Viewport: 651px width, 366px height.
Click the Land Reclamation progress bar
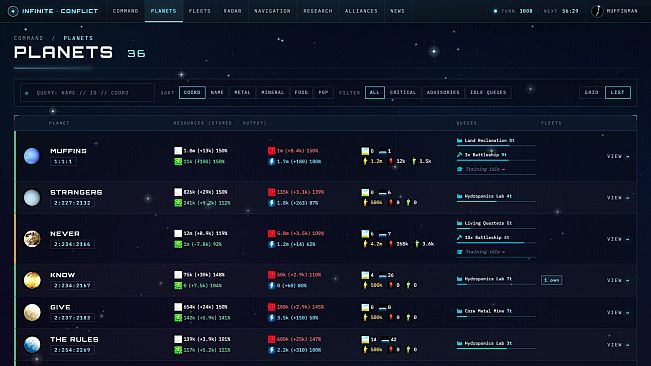click(x=496, y=146)
